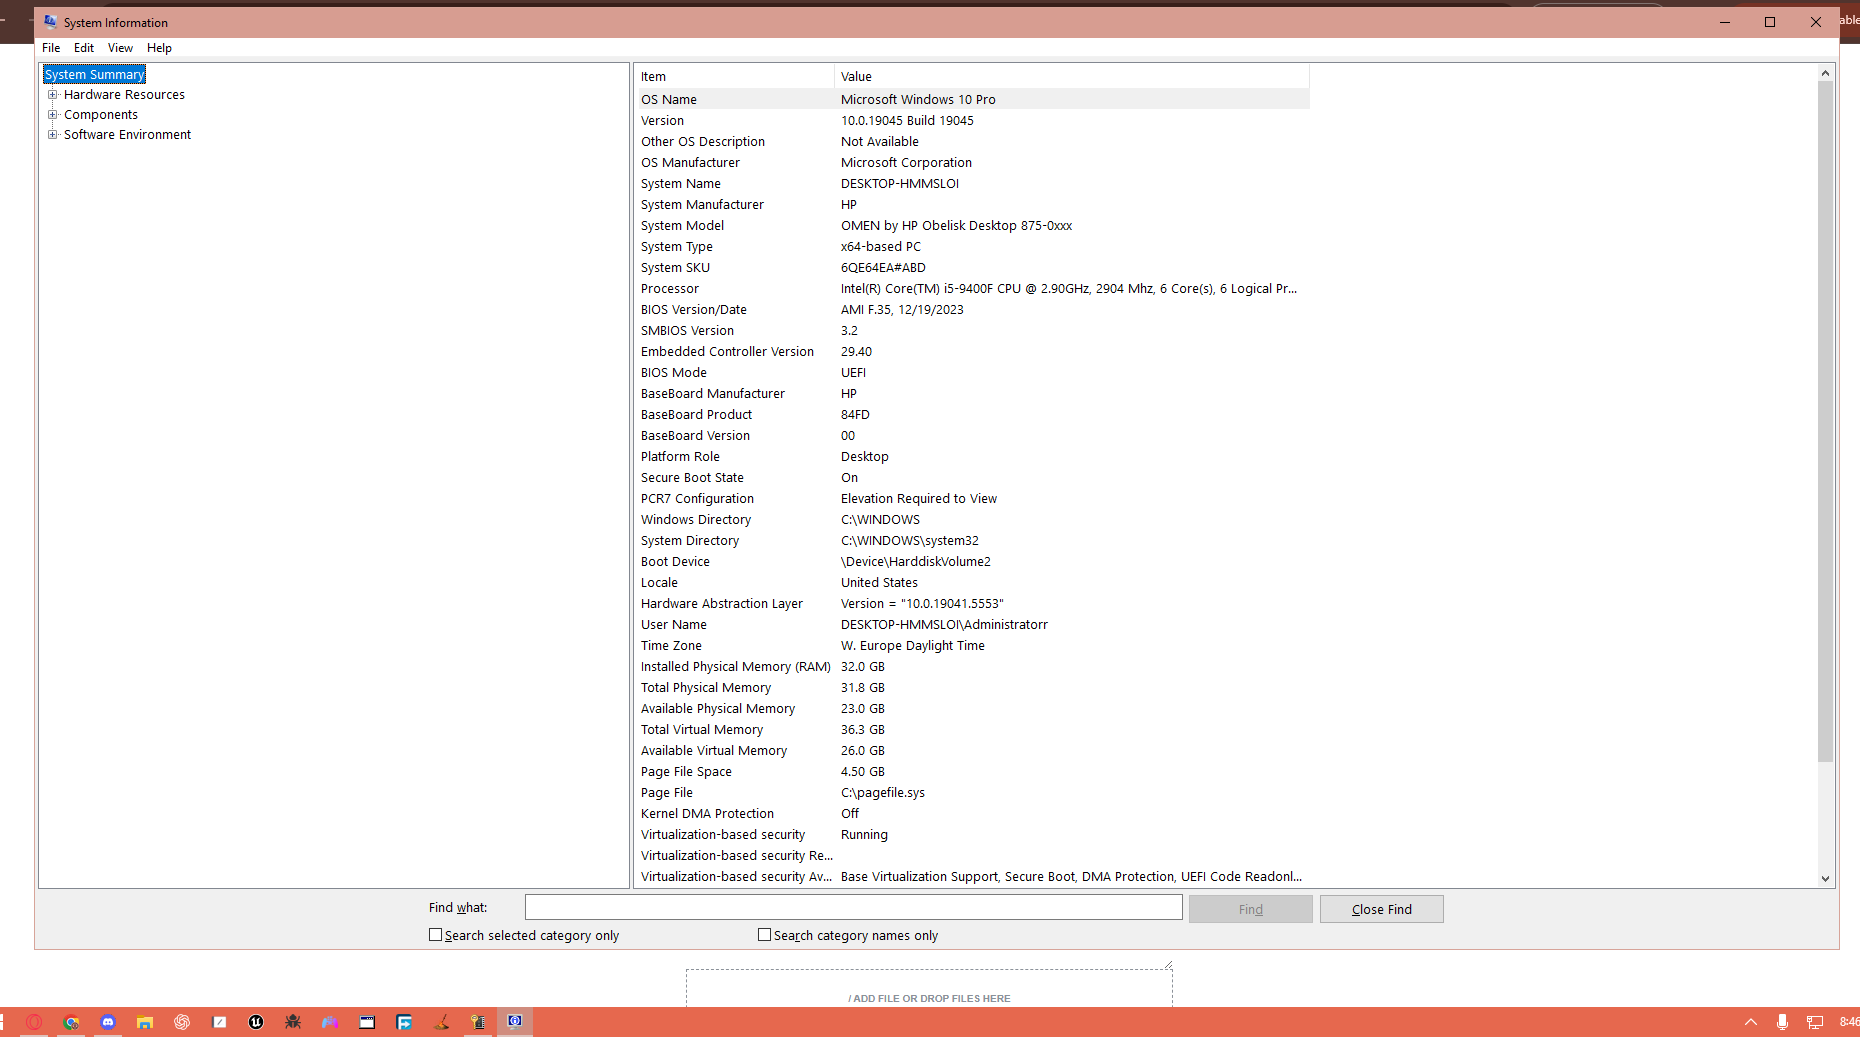The height and width of the screenshot is (1037, 1860).
Task: Select the Time Zone row
Action: pos(973,646)
